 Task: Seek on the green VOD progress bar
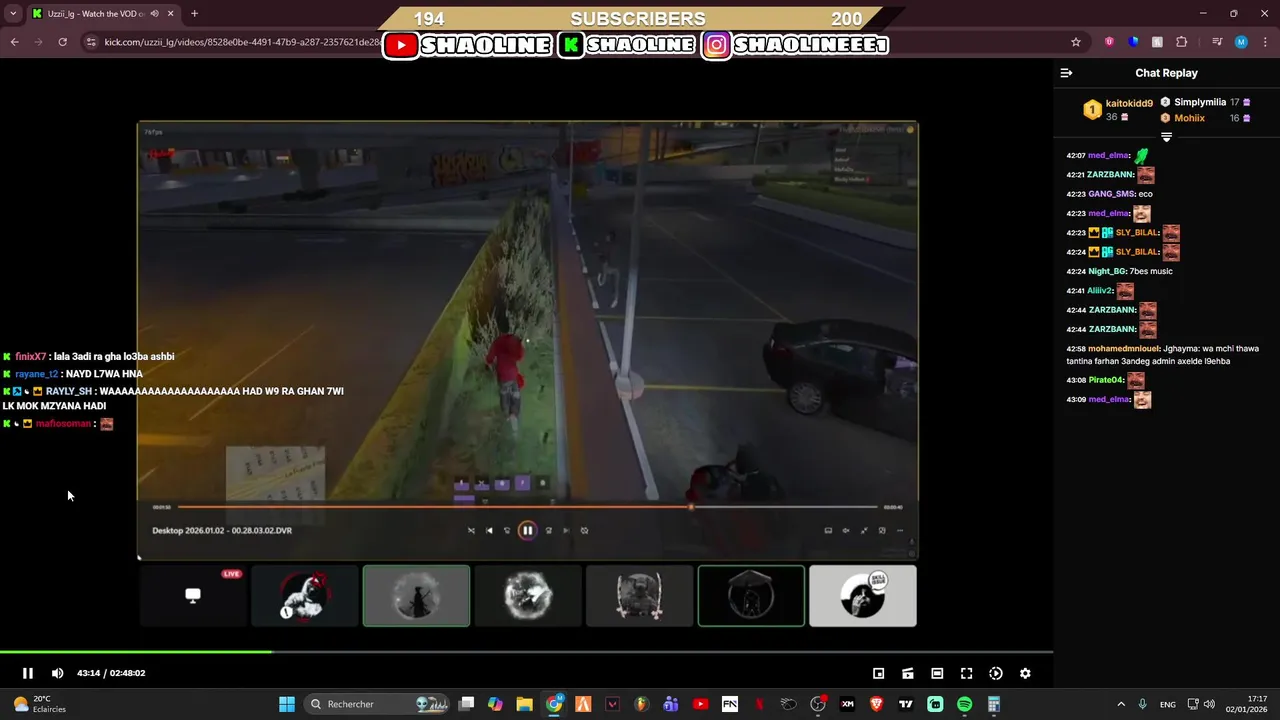526,652
